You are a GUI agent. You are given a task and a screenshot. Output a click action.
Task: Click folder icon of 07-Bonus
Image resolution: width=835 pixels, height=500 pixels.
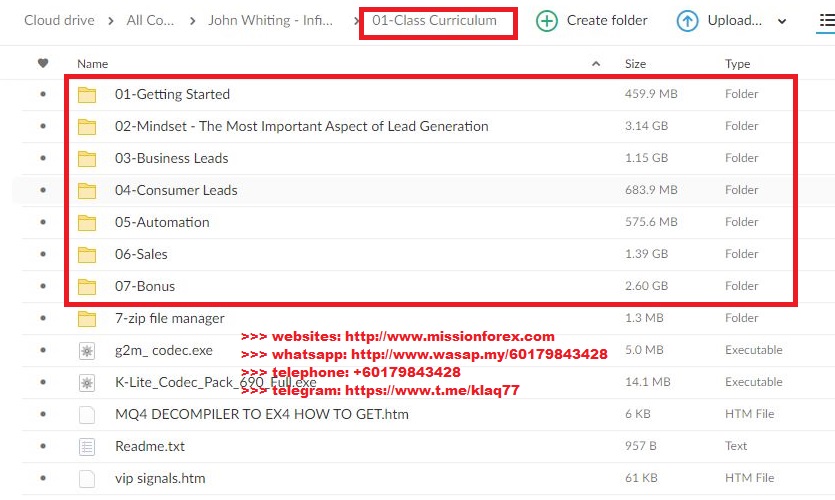click(87, 286)
